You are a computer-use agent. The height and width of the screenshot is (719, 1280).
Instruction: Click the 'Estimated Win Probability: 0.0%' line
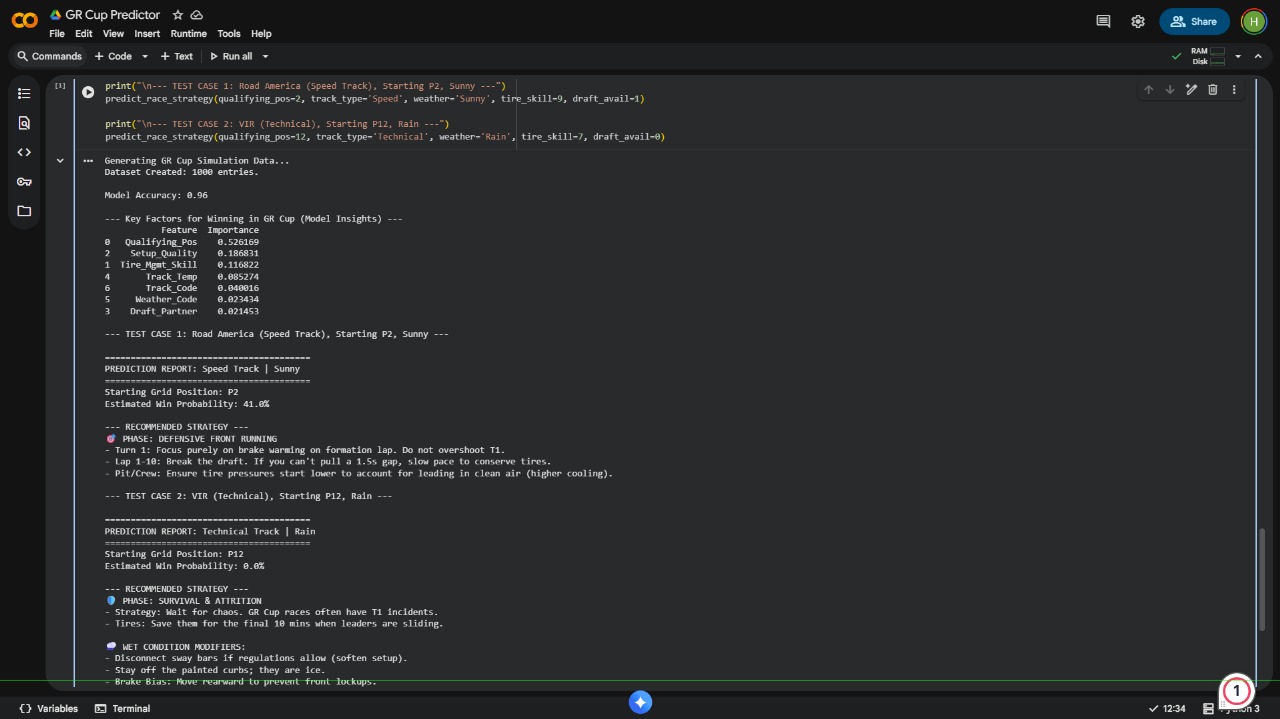[x=184, y=566]
